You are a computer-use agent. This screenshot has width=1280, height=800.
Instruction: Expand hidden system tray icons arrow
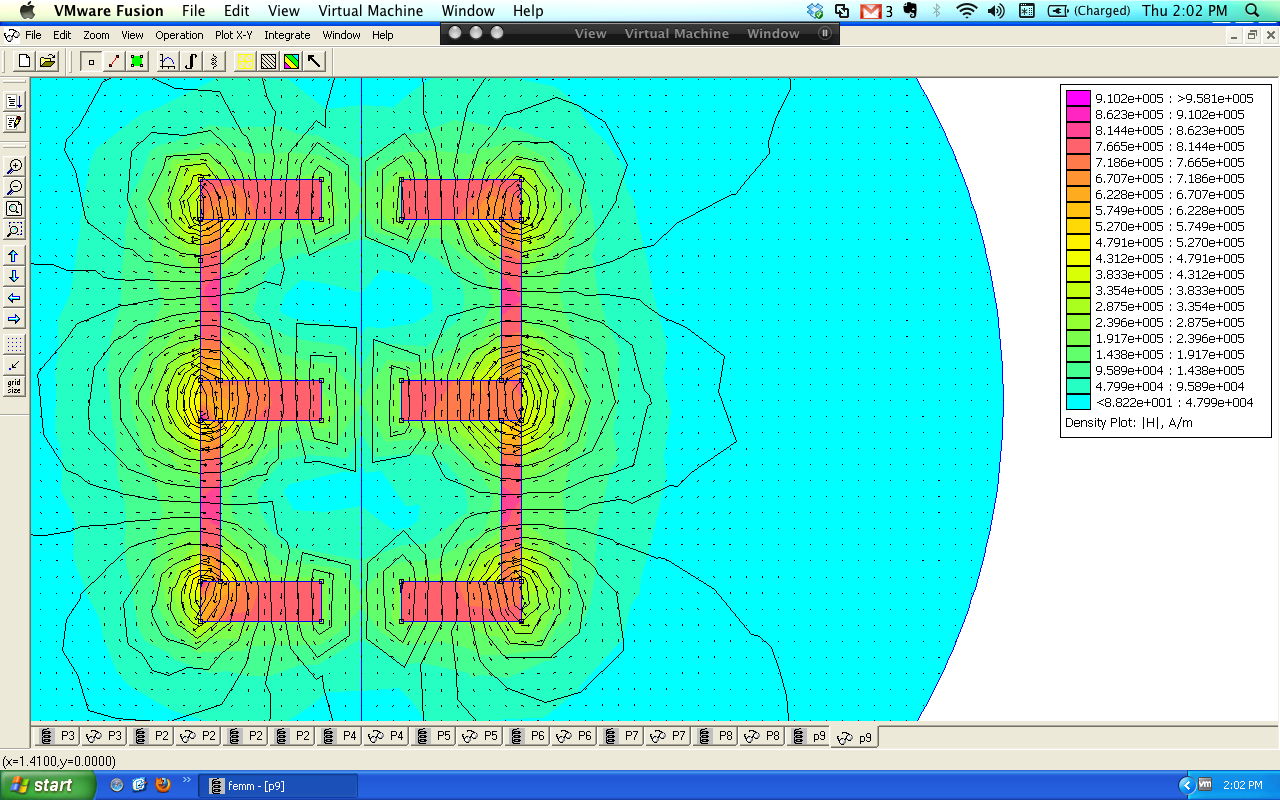point(1186,785)
